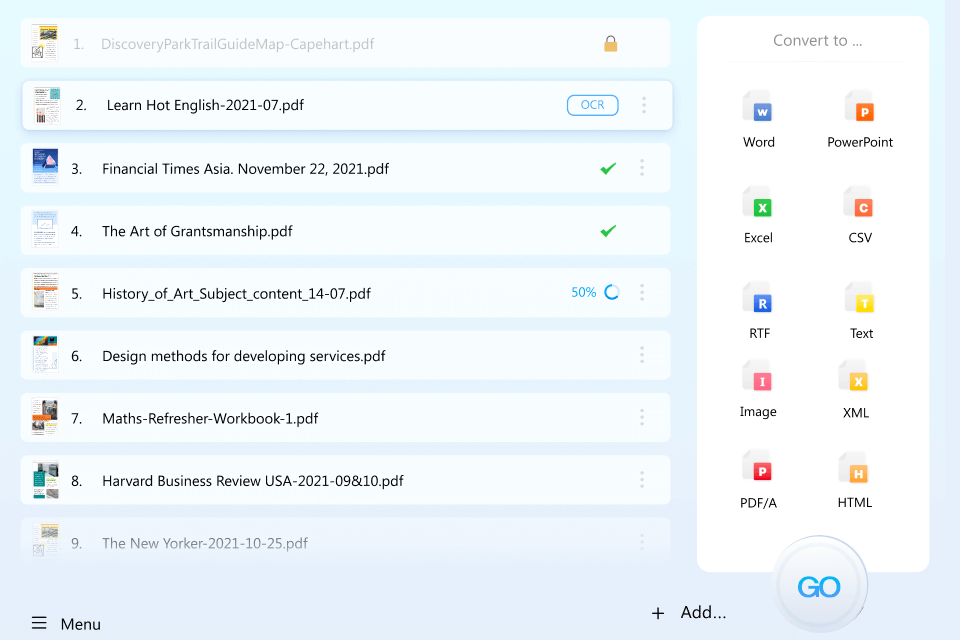Screen dimensions: 960x640
Task: Click the lock icon on DiscoveryParkTrailGuideMap file
Action: tap(610, 43)
